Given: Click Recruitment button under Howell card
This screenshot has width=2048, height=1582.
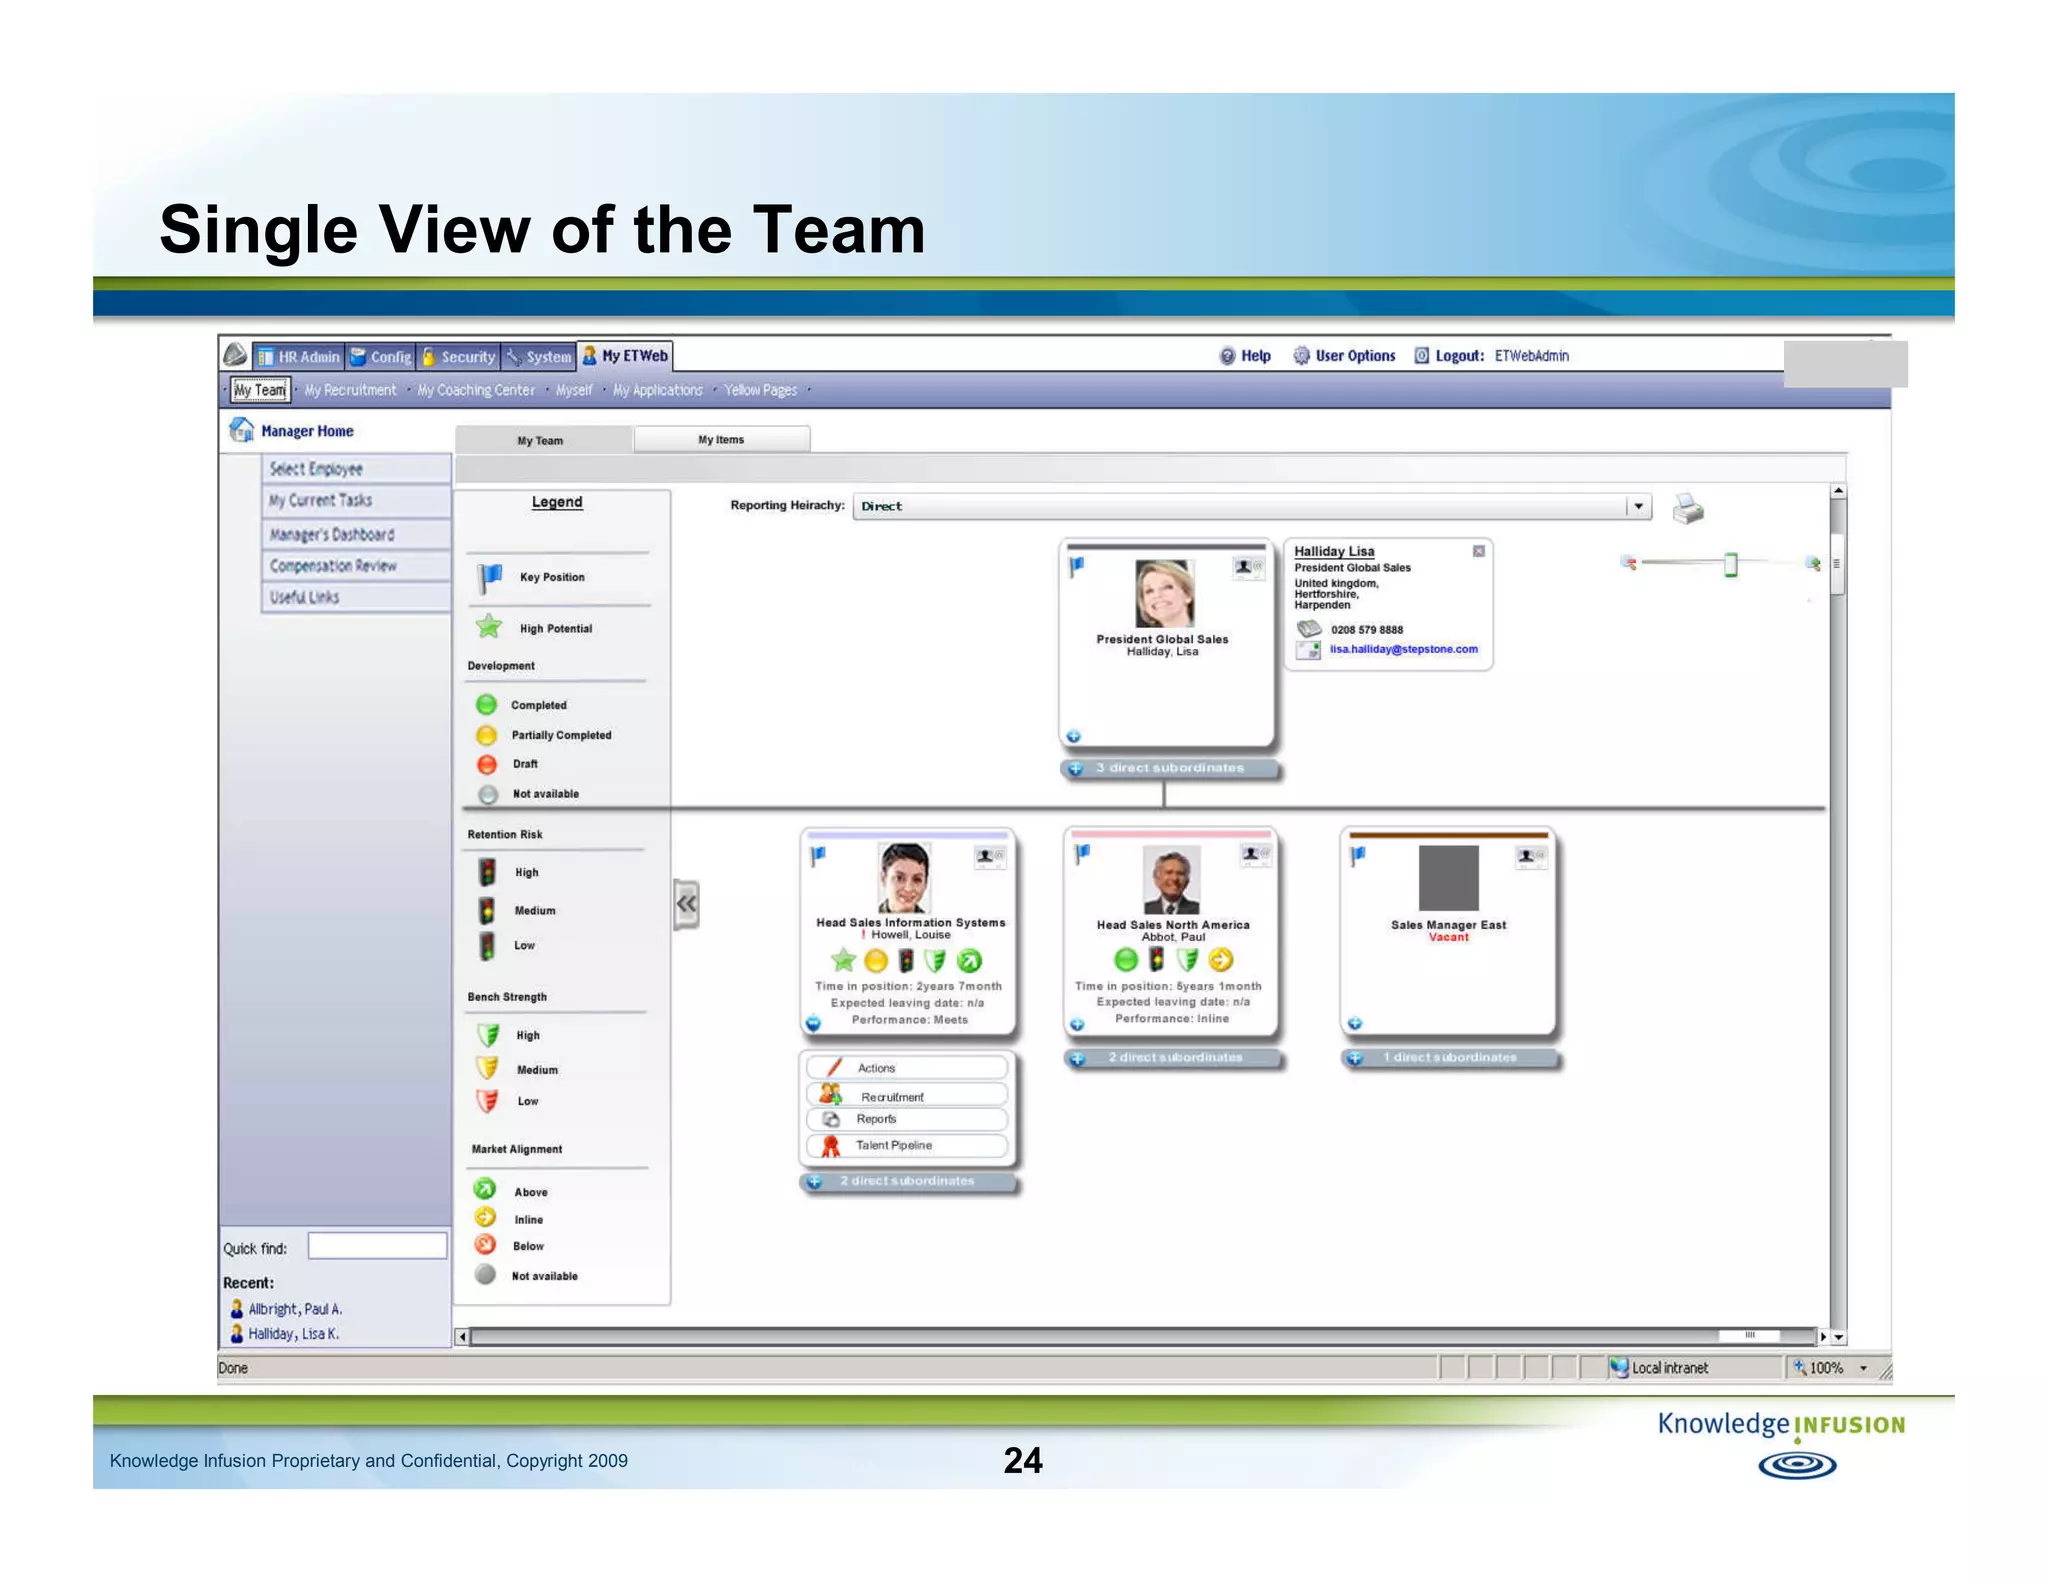Looking at the screenshot, I should pos(906,1096).
